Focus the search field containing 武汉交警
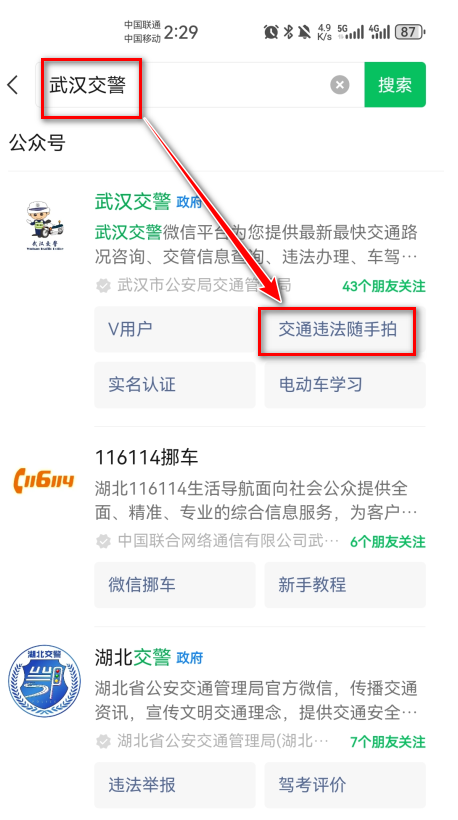Screen dimensions: 458x820 pos(200,85)
